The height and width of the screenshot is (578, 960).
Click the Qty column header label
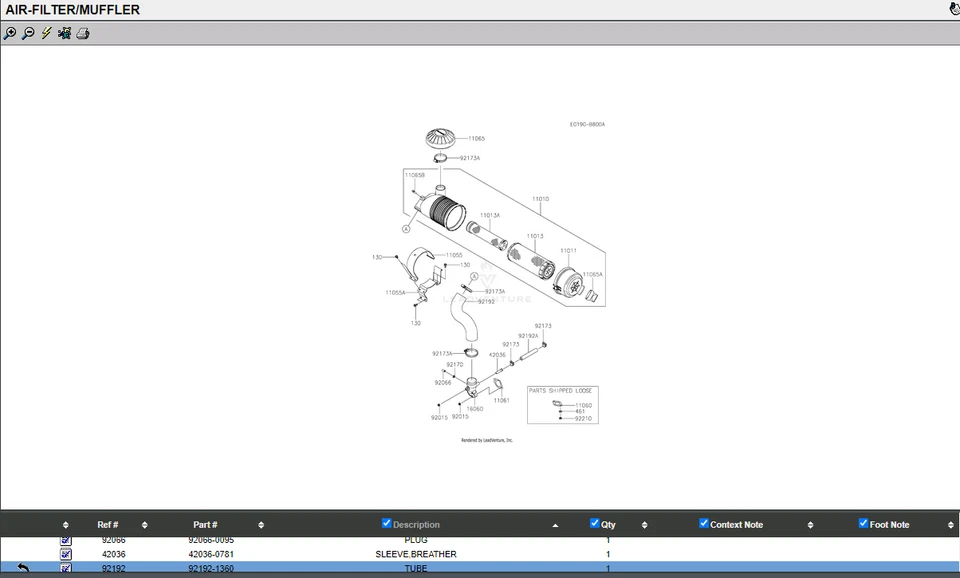click(608, 525)
